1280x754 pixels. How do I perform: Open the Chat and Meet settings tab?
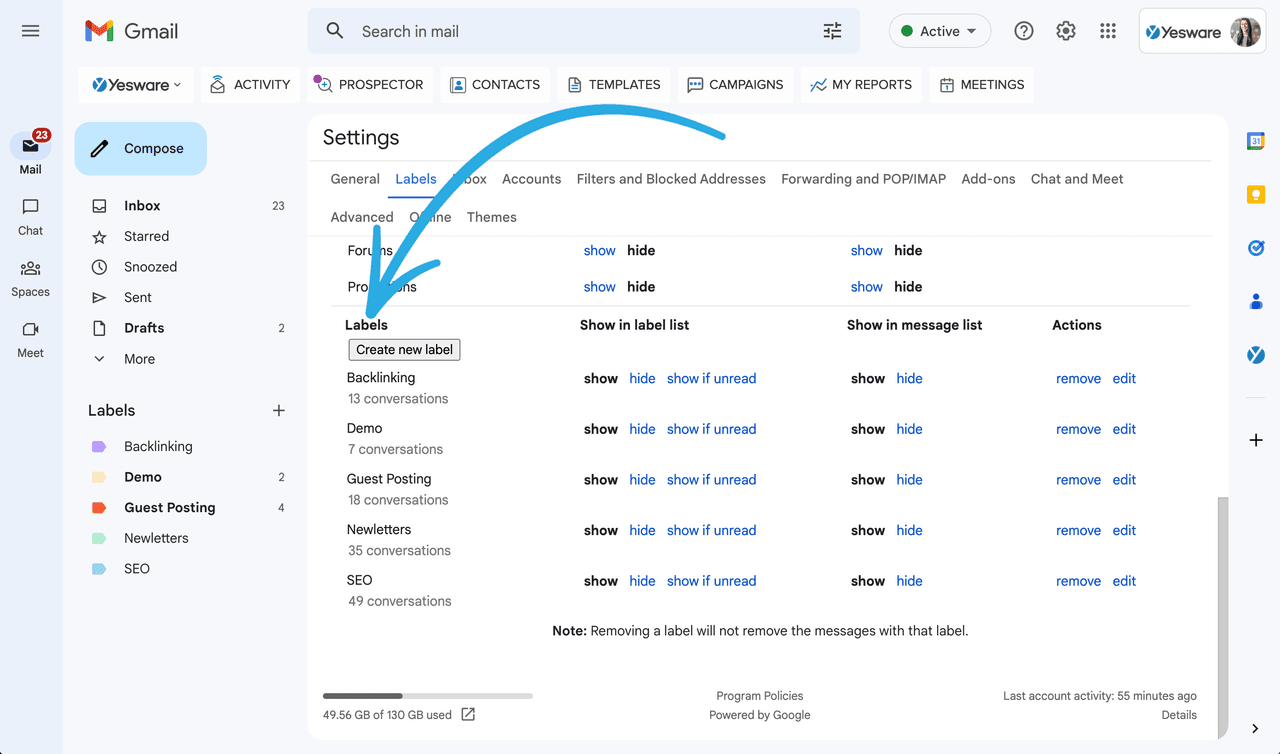click(1076, 178)
